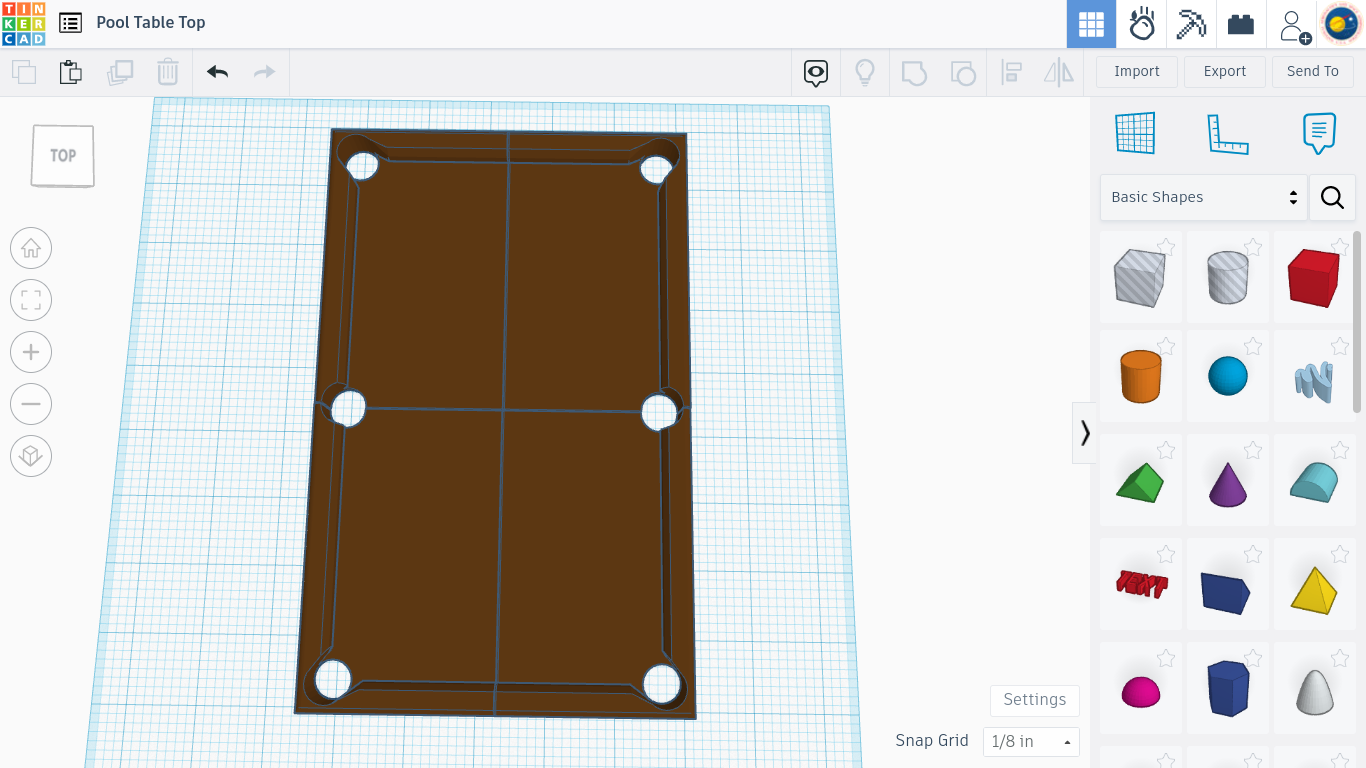Select the Mirror tool

(1058, 72)
